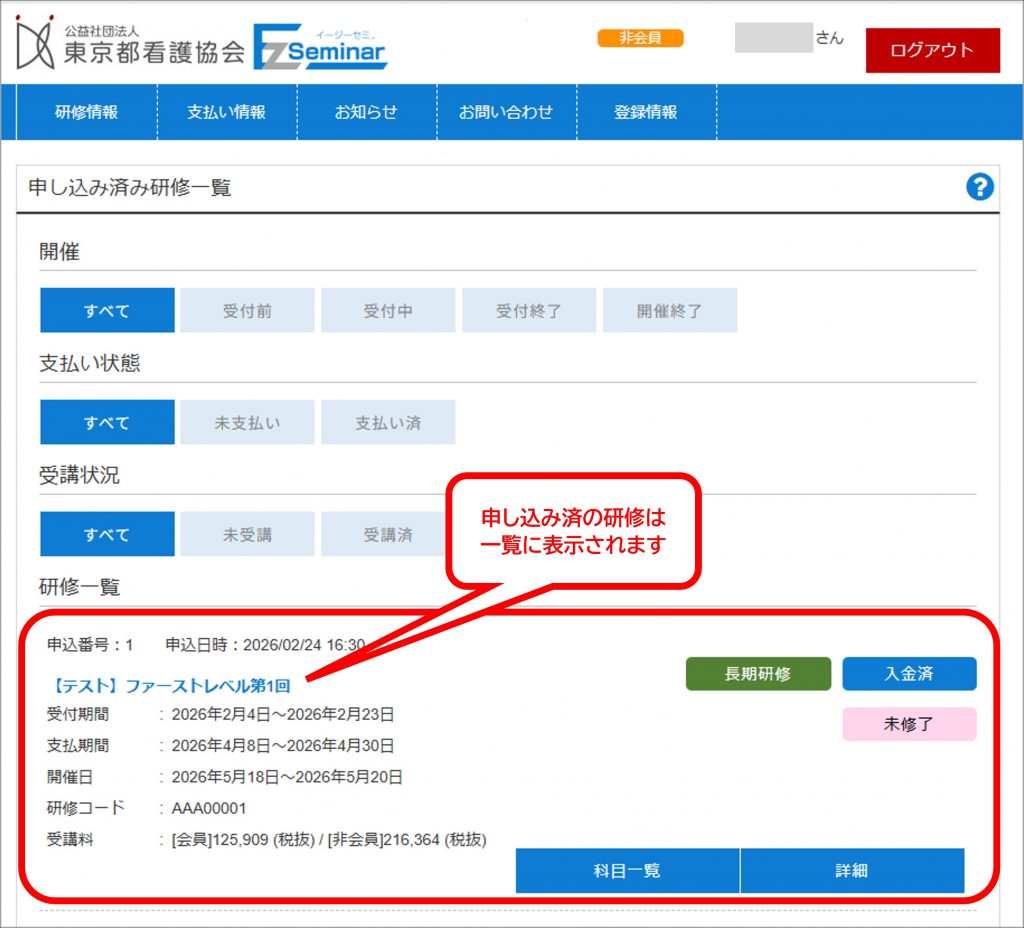Open the 登録情報 menu item
This screenshot has height=928, width=1024.
(x=646, y=112)
